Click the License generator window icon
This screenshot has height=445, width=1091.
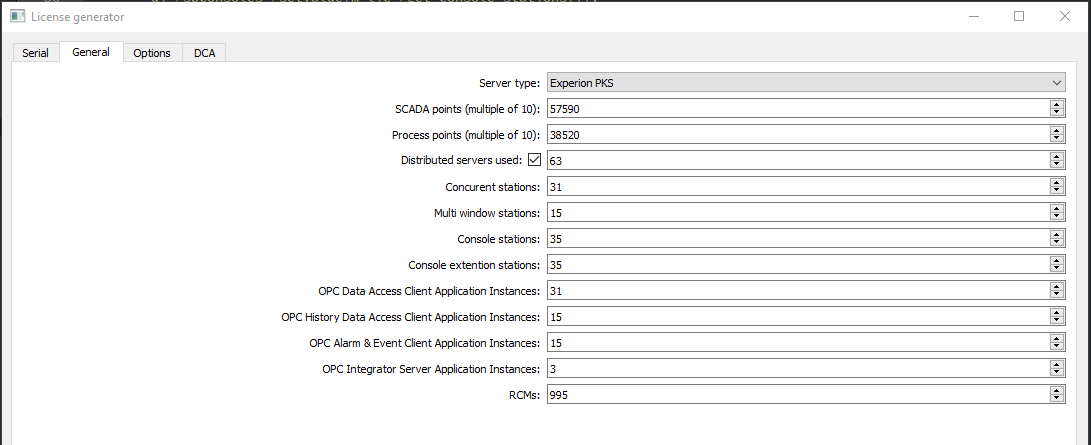17,16
